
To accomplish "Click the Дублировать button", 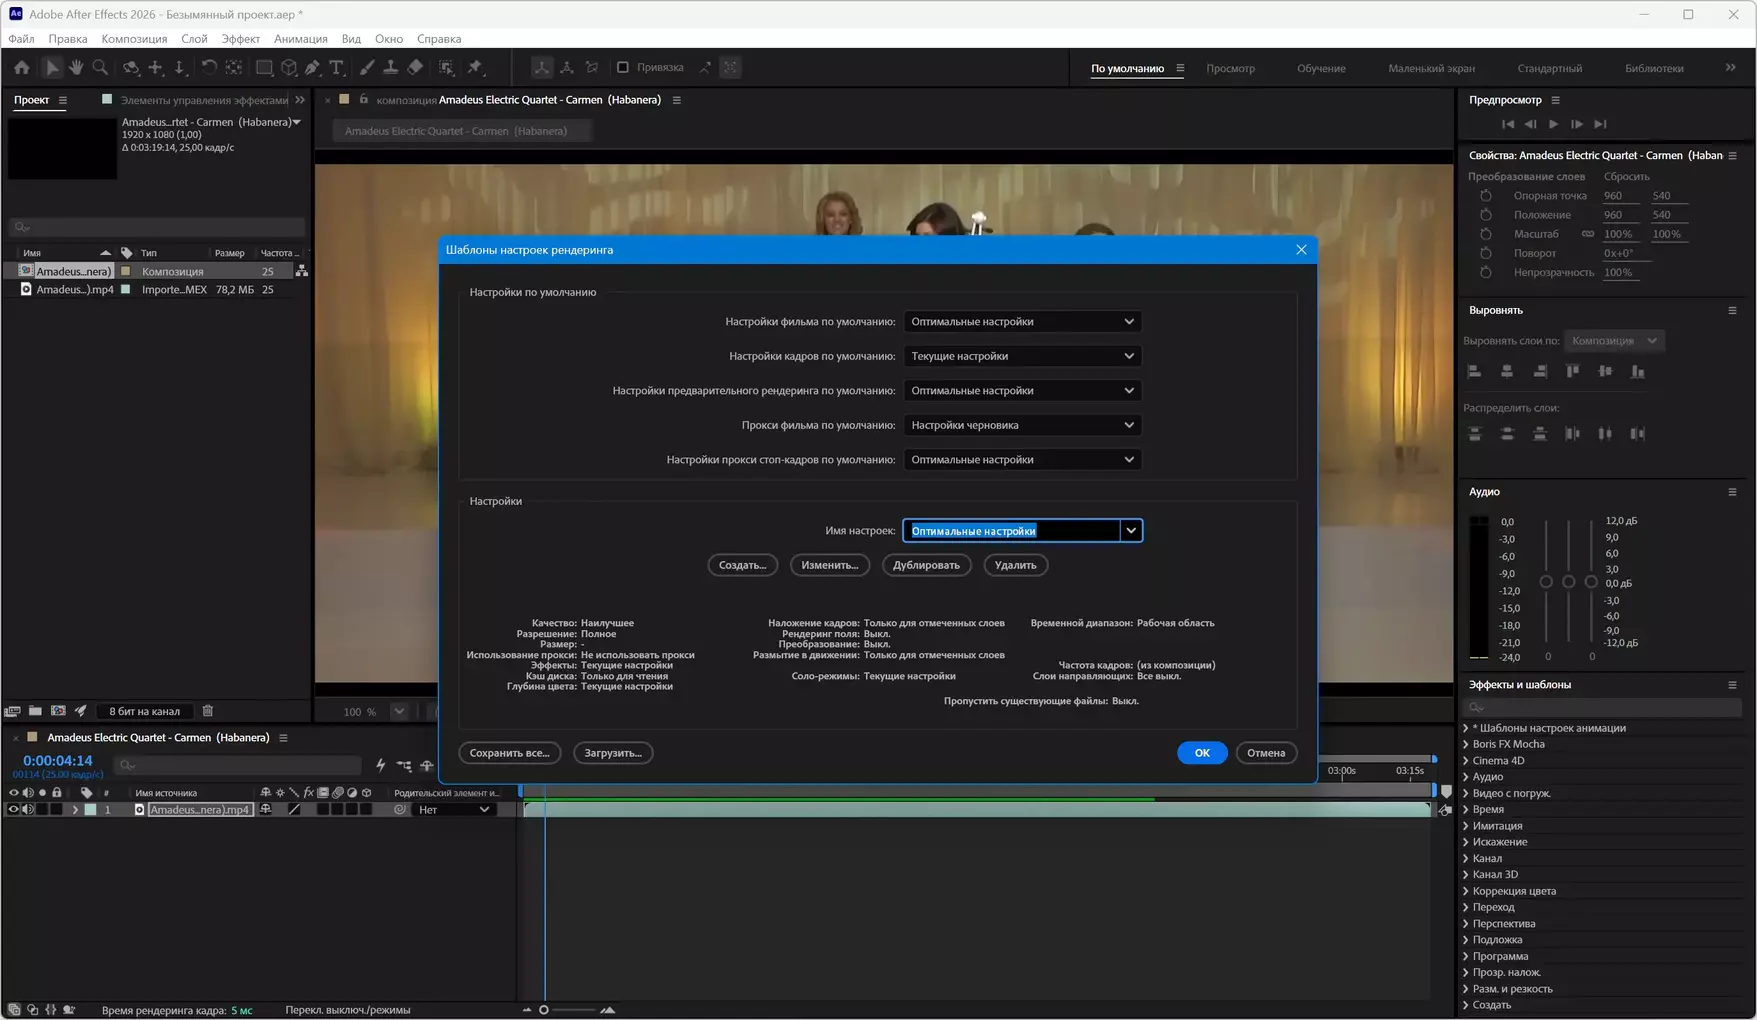I will click(925, 565).
